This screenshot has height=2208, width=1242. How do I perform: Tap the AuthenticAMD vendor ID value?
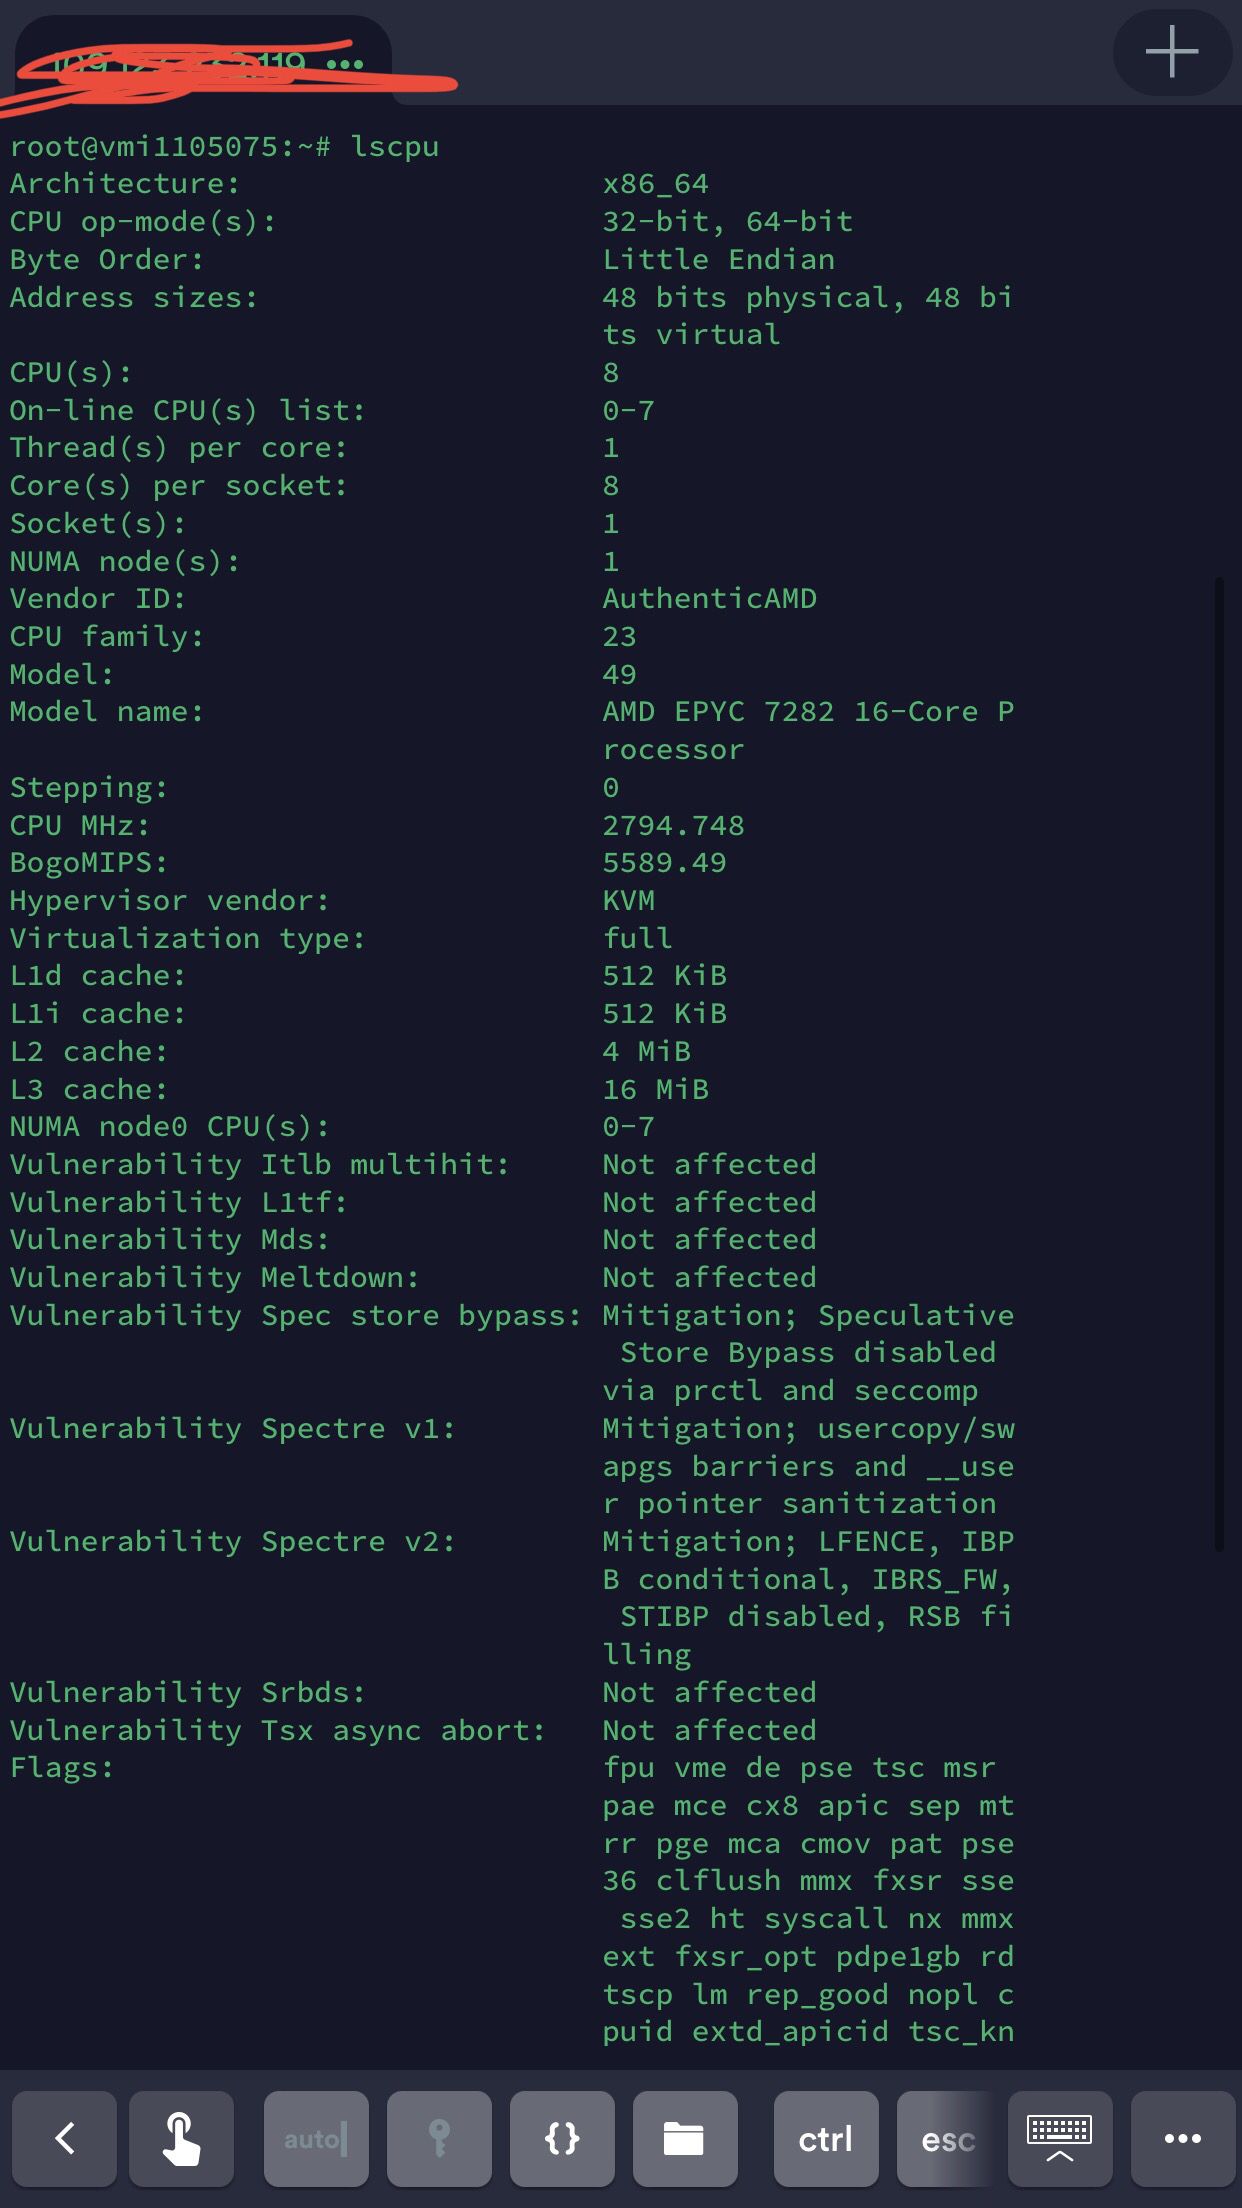(709, 599)
